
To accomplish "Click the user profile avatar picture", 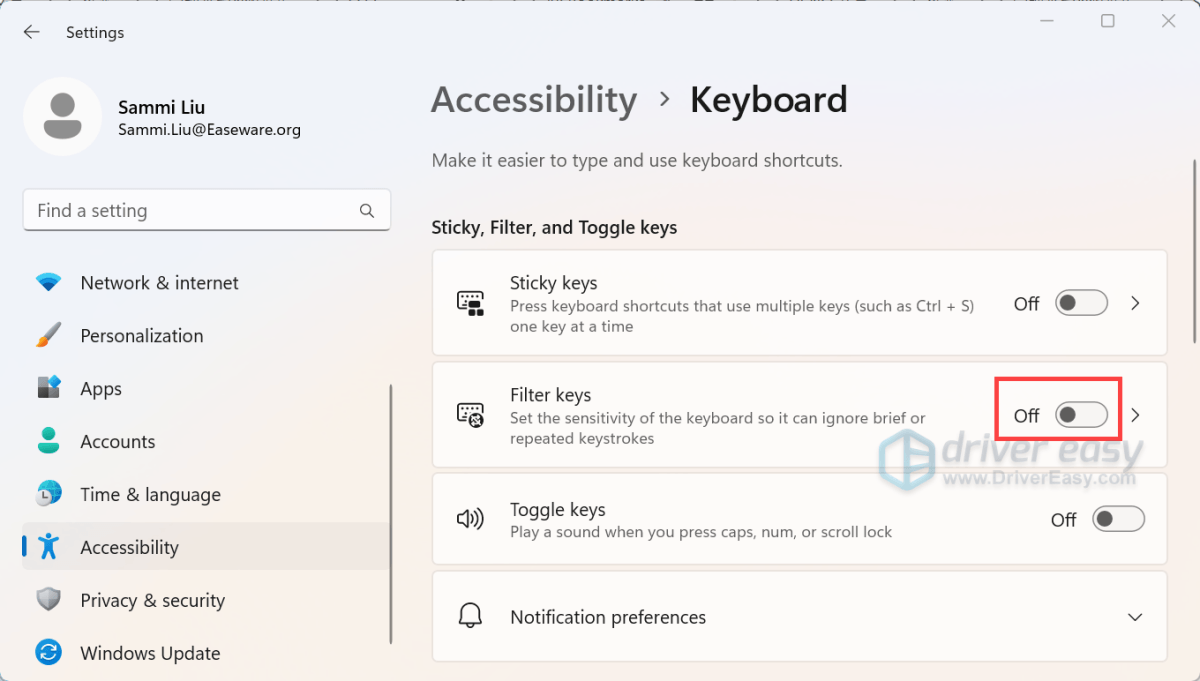I will click(x=63, y=117).
